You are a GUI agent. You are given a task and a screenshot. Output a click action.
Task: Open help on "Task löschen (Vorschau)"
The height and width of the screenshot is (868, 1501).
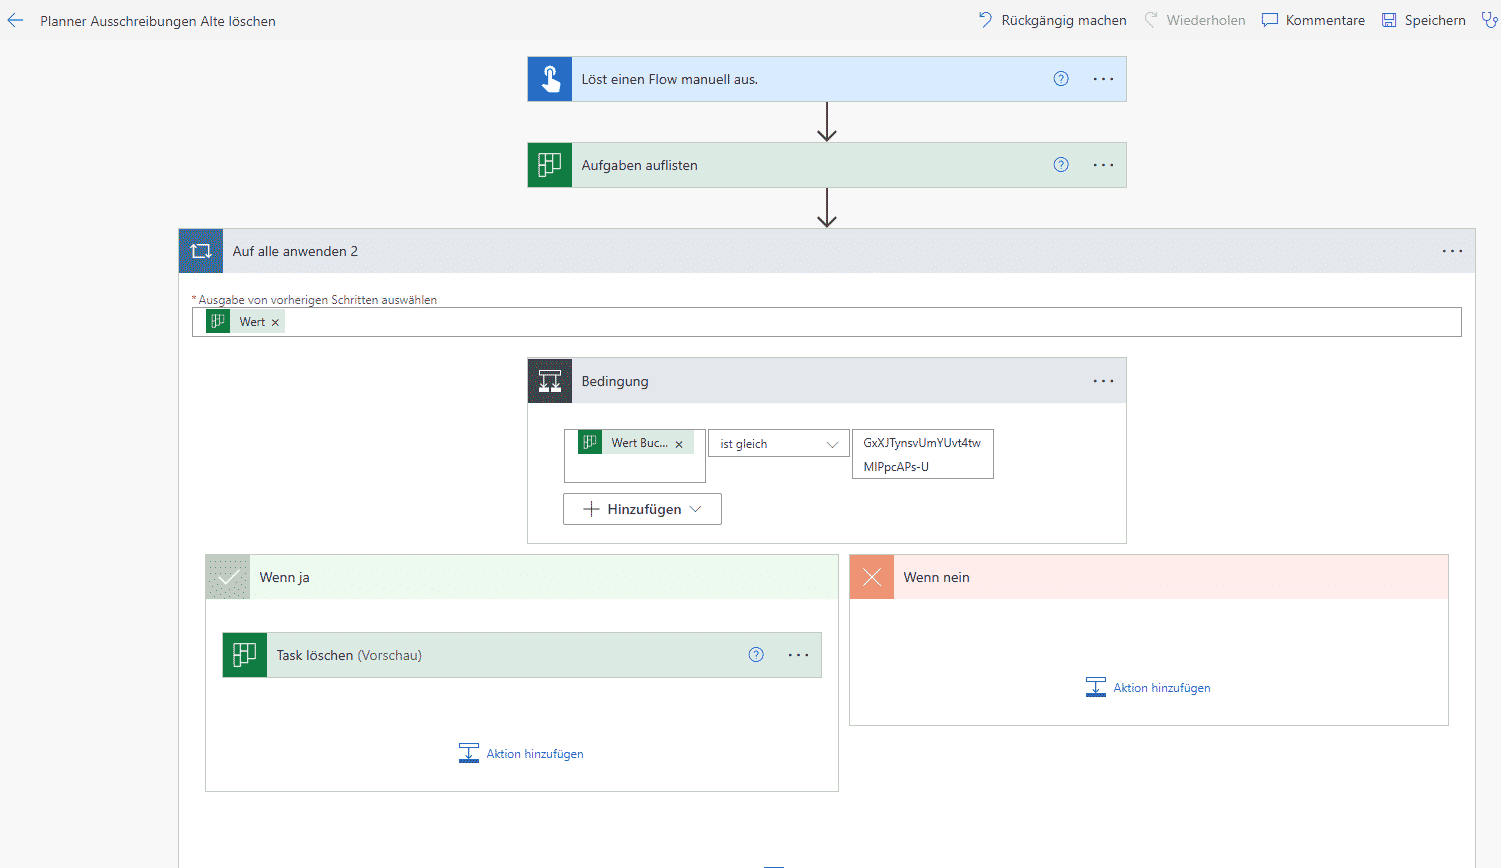click(755, 654)
